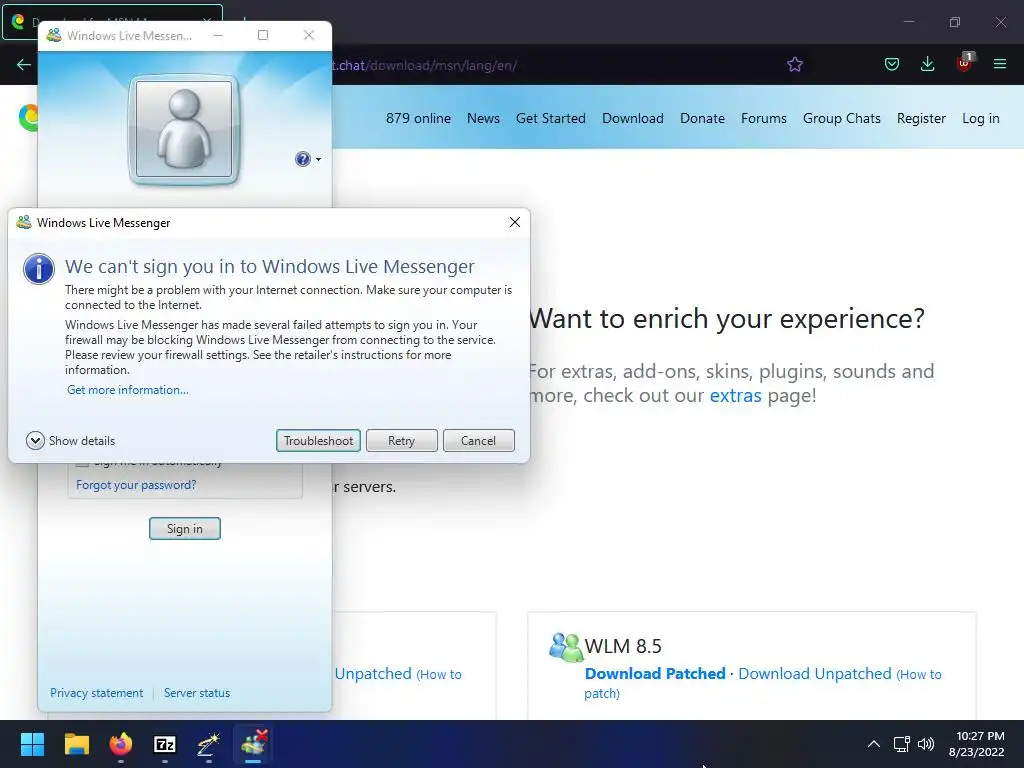This screenshot has width=1024, height=768.
Task: Open 7-Zip from the taskbar
Action: (x=165, y=744)
